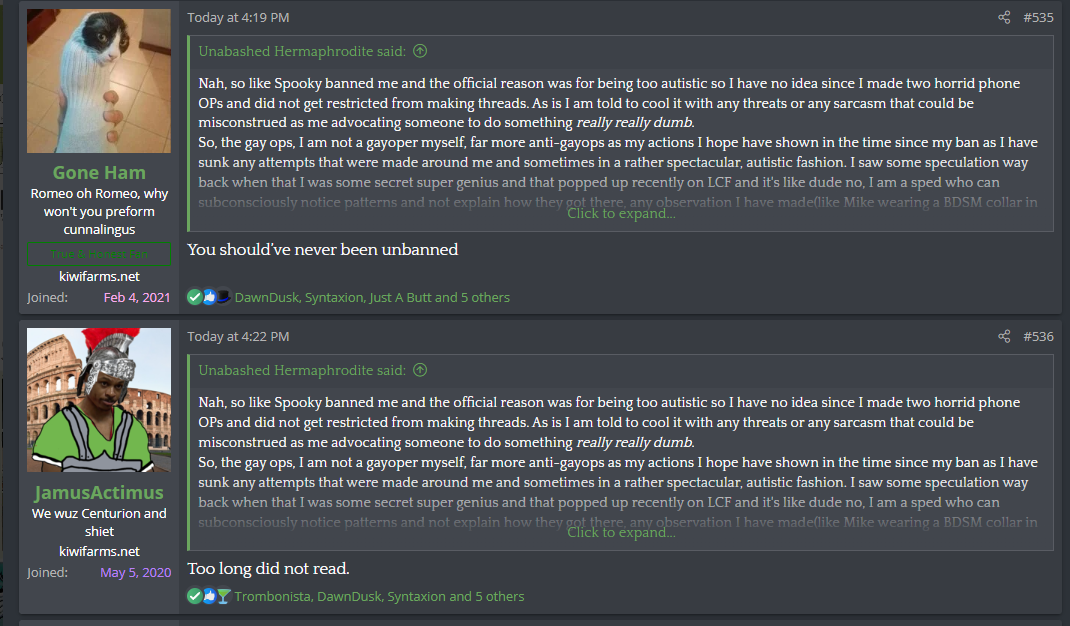Click the share icon on post #536
This screenshot has width=1070, height=626.
1004,336
